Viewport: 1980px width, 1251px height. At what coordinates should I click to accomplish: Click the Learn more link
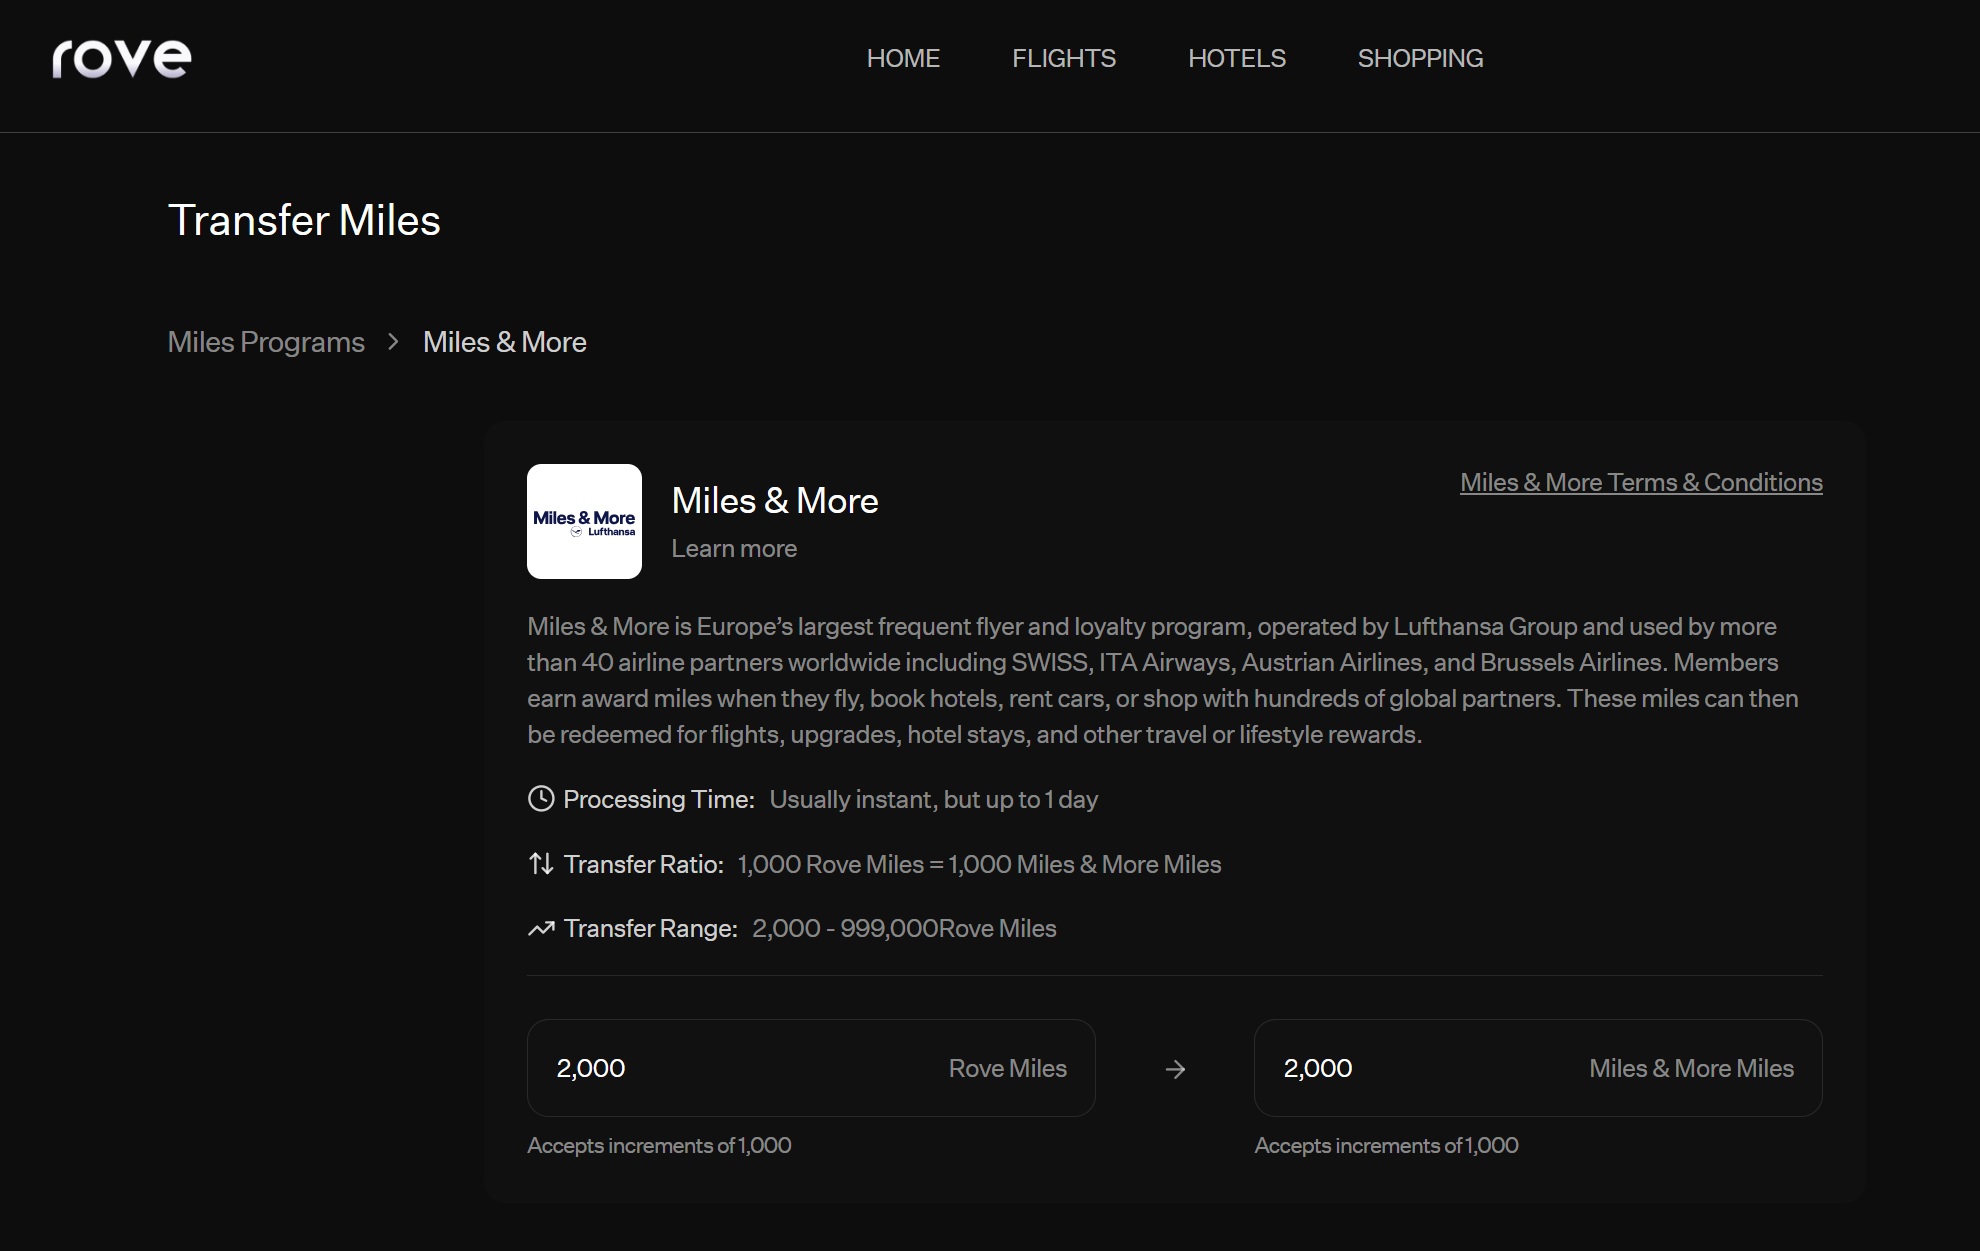(734, 549)
